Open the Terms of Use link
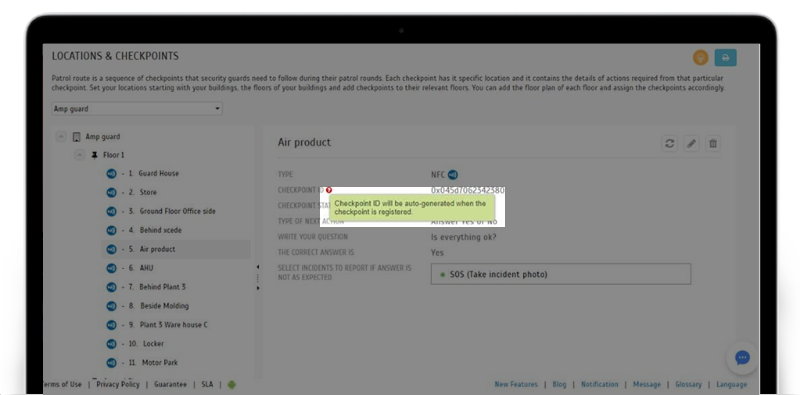Image resolution: width=800 pixels, height=395 pixels. click(x=62, y=384)
